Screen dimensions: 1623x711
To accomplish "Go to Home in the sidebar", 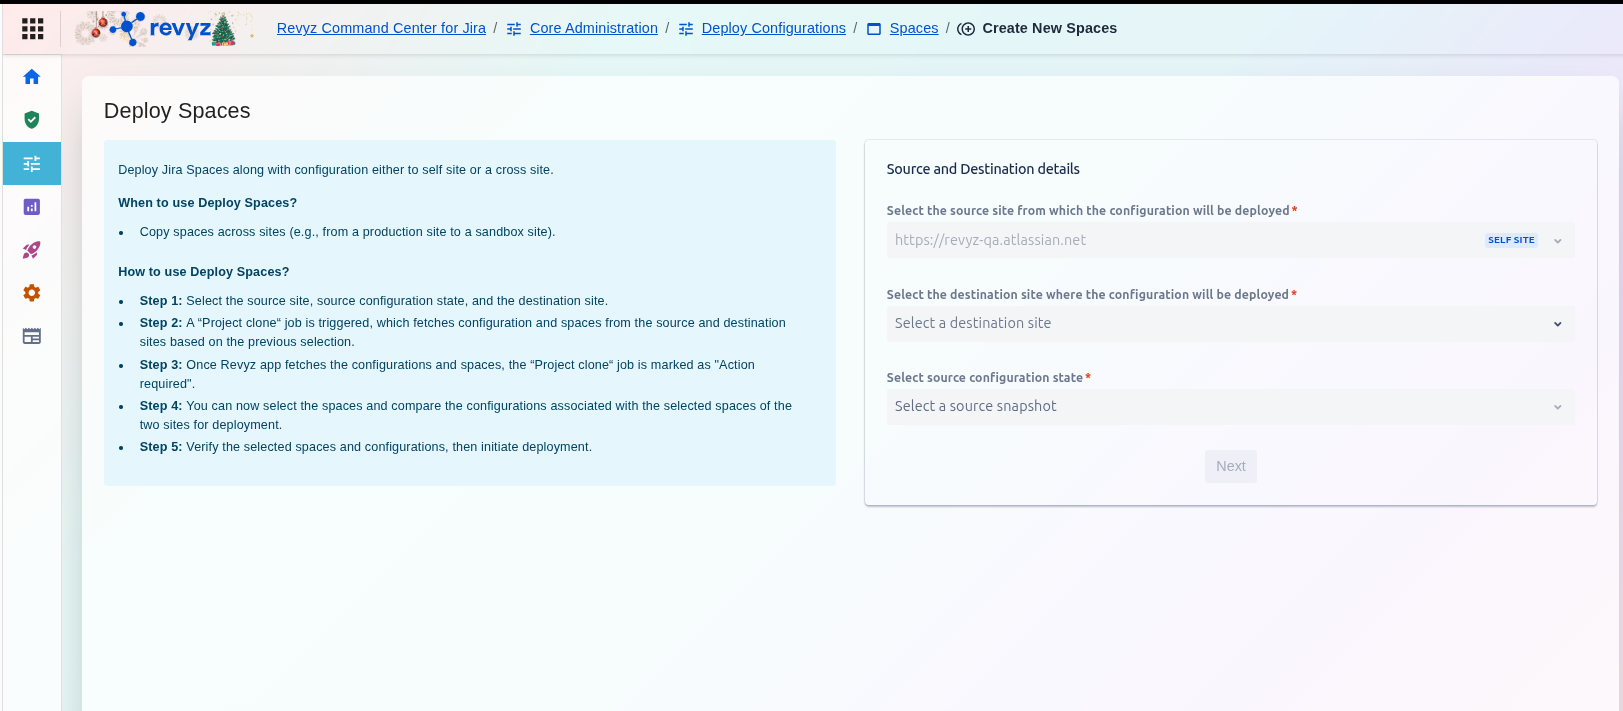I will pos(32,77).
